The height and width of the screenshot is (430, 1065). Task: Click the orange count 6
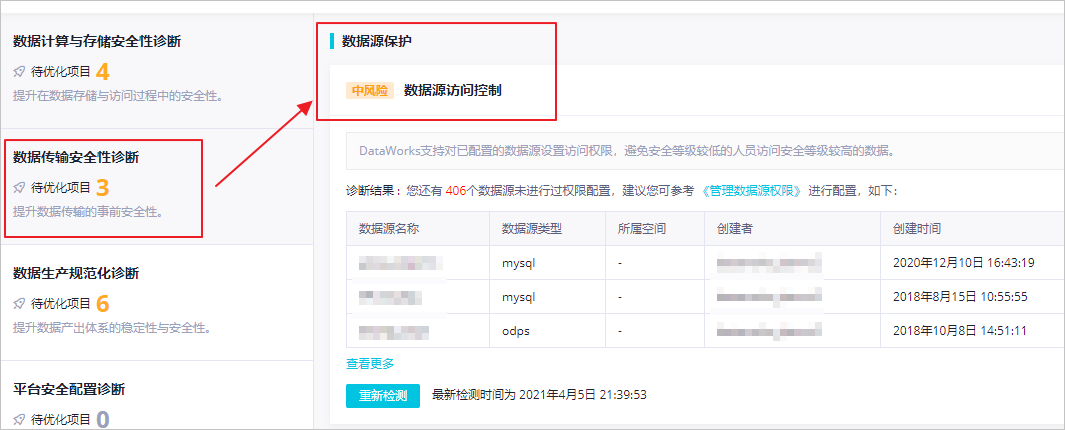[x=103, y=303]
